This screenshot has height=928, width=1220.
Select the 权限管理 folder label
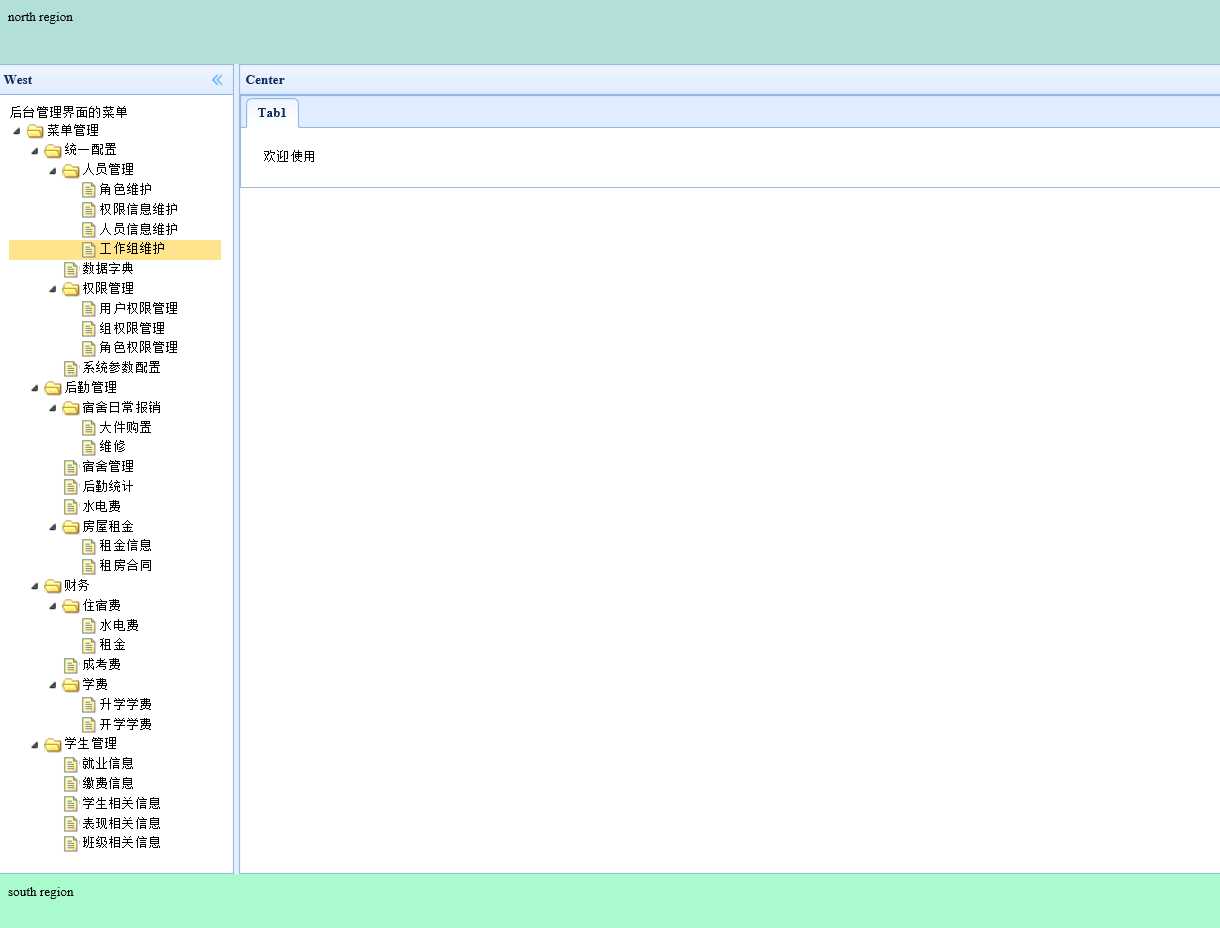pos(108,289)
